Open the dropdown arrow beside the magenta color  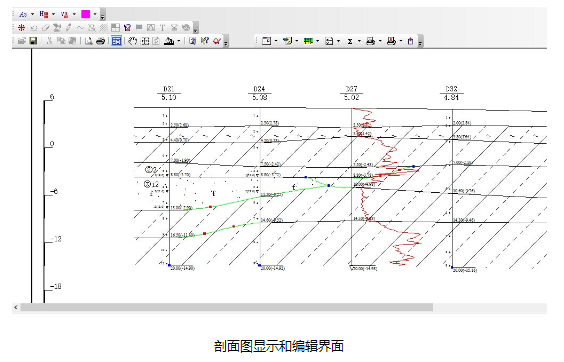click(95, 14)
